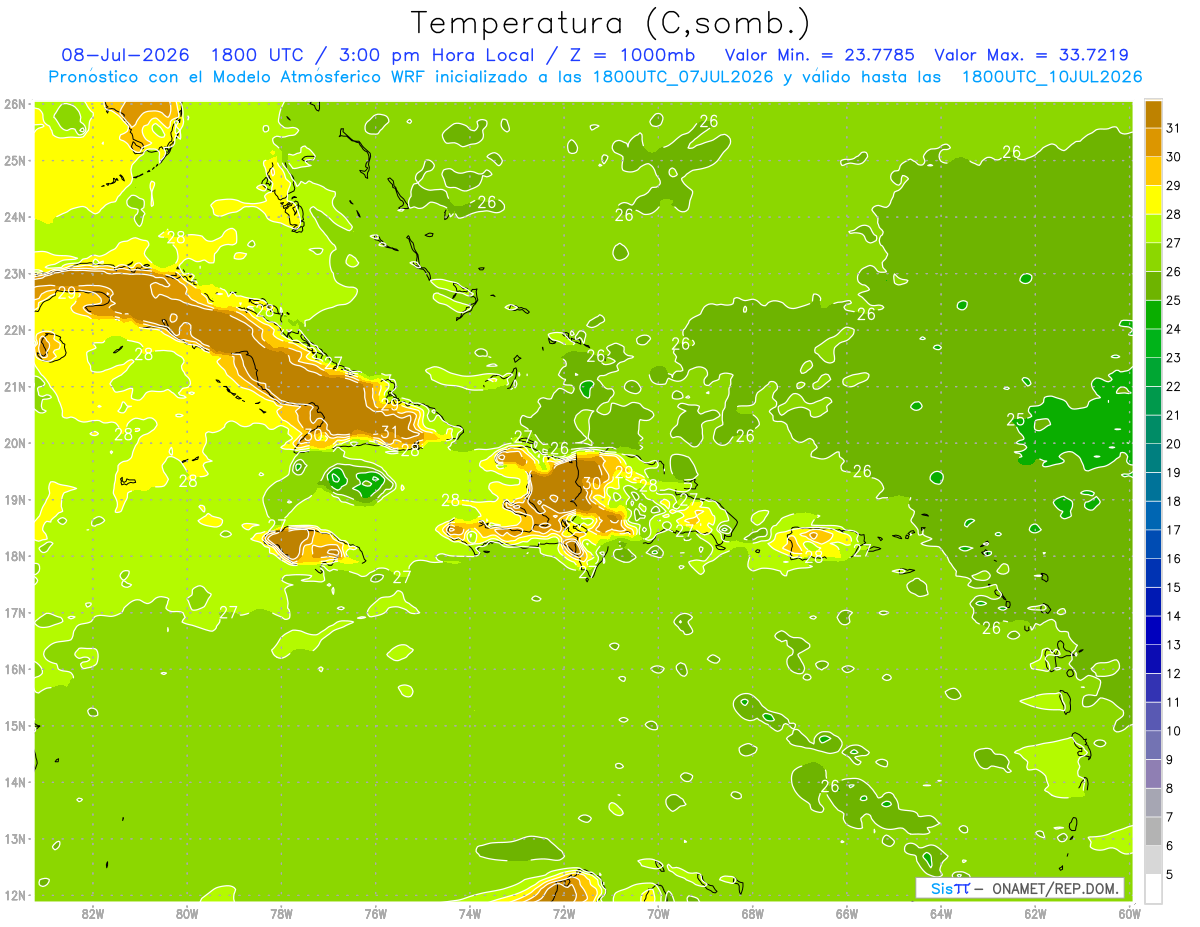The height and width of the screenshot is (927, 1200).
Task: Click the '13N' latitude axis label
Action: (14, 839)
